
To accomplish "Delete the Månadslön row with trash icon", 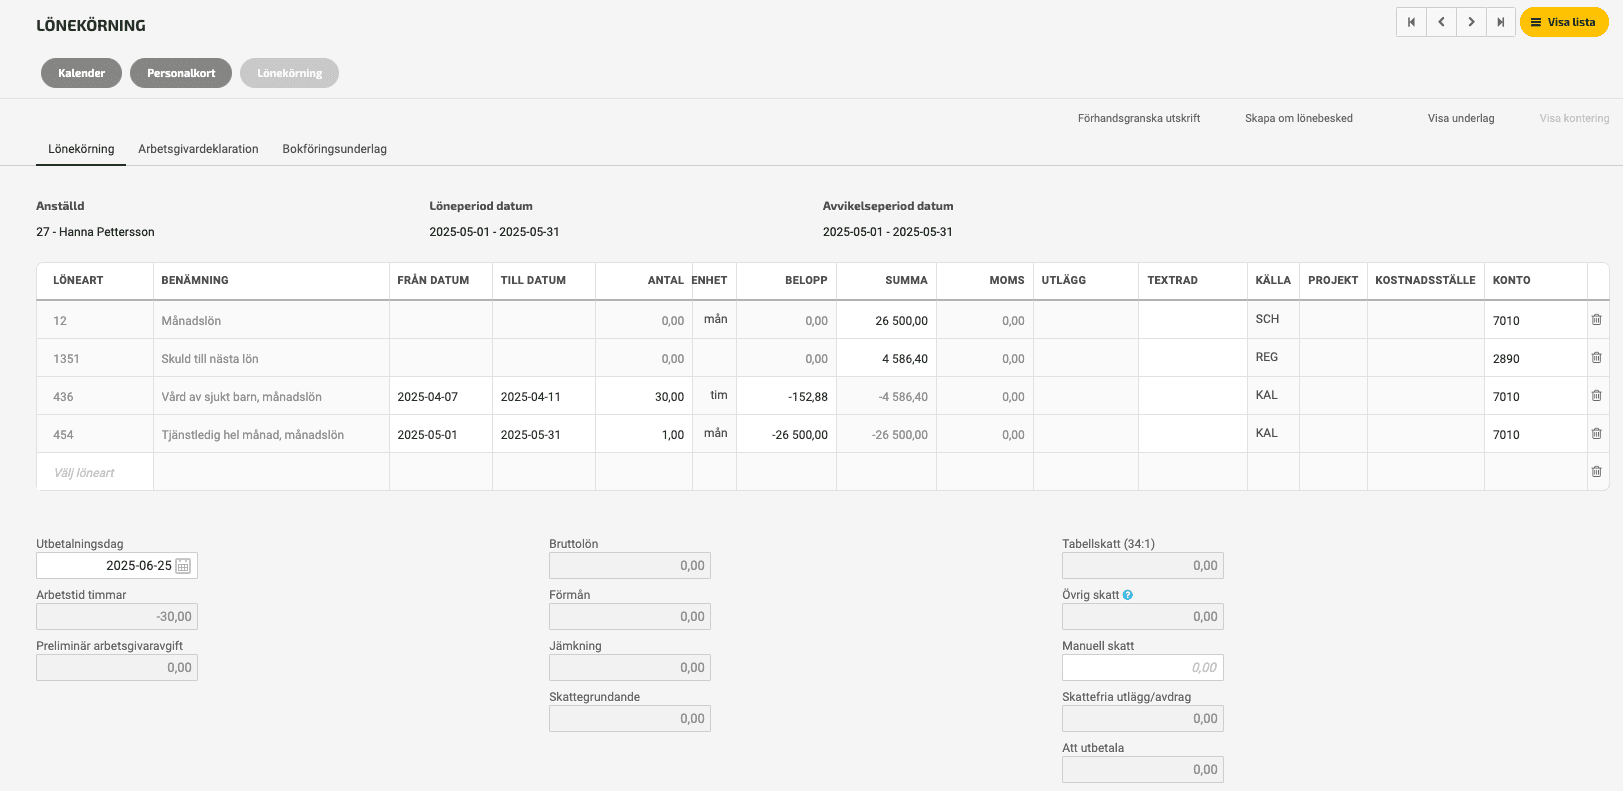I will pos(1597,320).
